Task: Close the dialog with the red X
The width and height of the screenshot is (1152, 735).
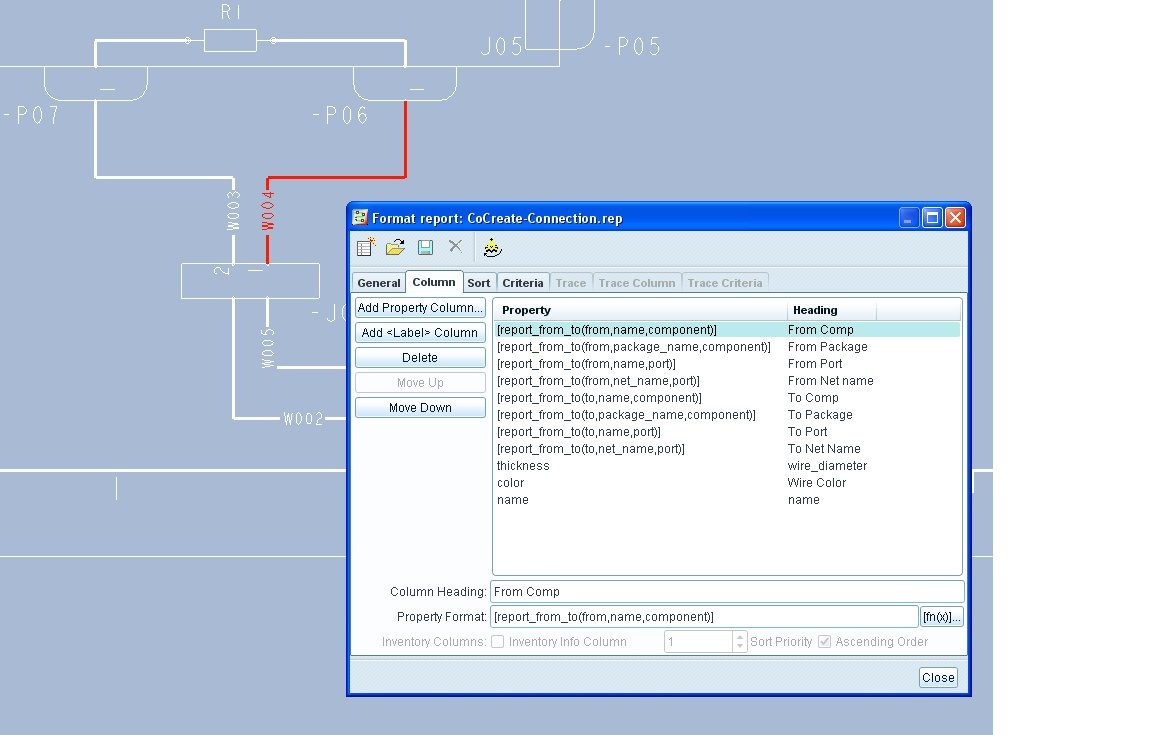Action: pos(955,218)
